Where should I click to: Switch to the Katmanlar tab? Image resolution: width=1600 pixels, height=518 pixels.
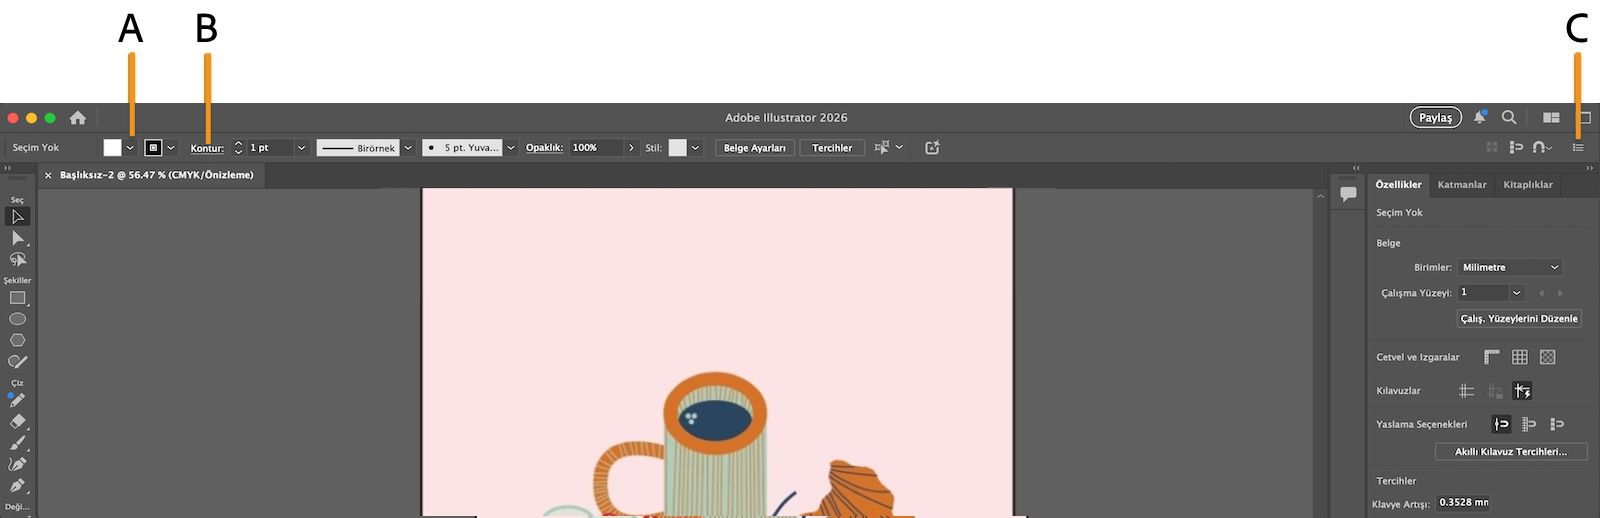pos(1462,184)
